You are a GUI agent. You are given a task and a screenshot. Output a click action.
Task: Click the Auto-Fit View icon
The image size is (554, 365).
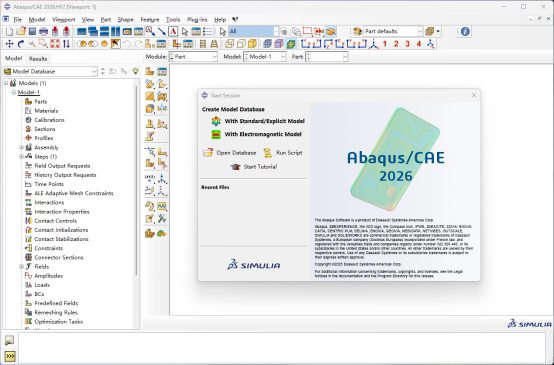(55, 44)
